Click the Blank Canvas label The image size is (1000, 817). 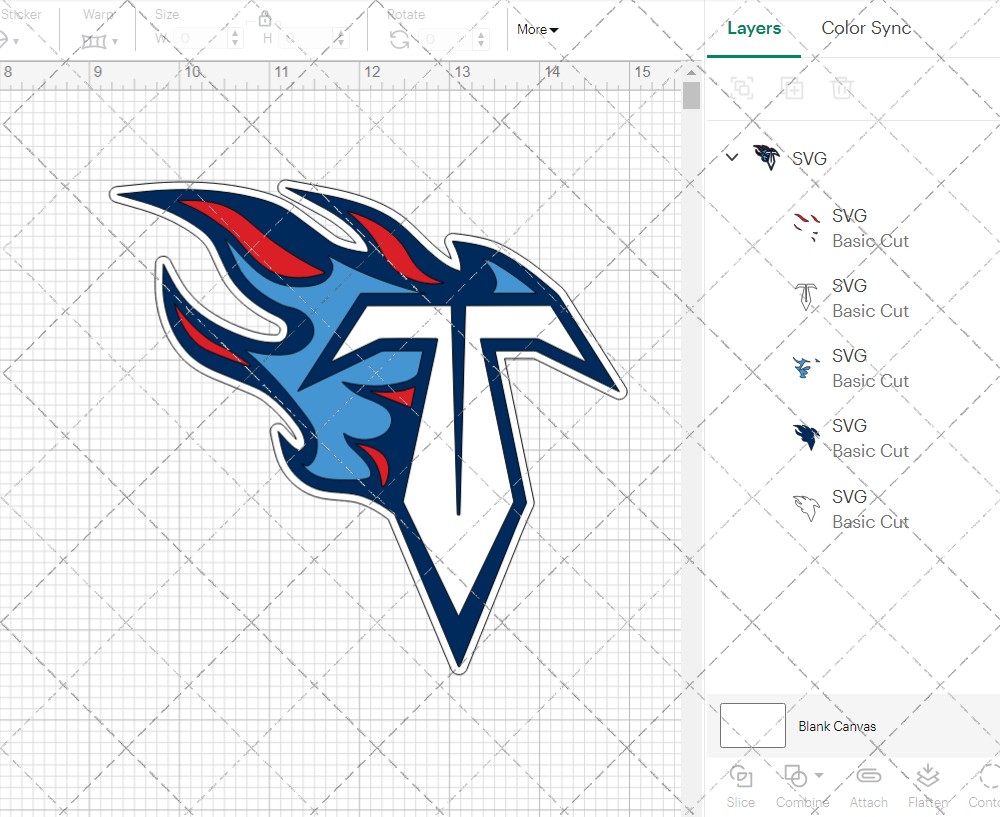(837, 726)
